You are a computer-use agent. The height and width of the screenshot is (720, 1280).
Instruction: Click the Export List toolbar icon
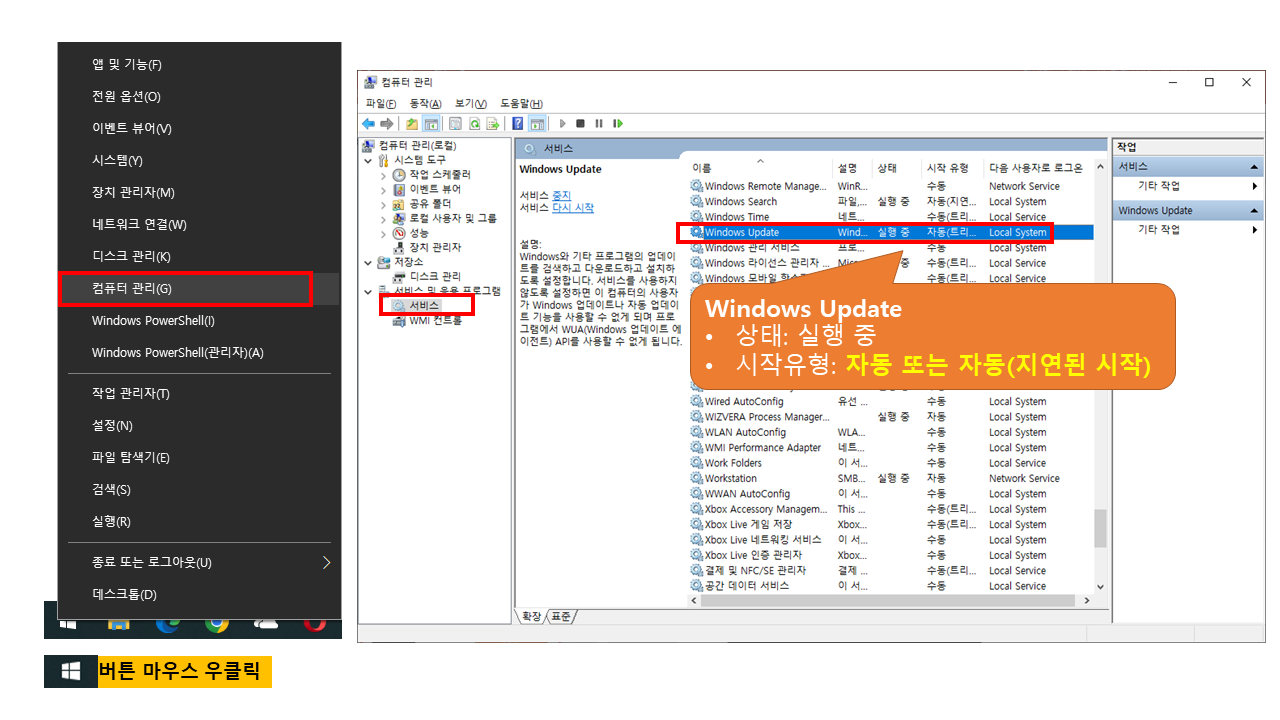492,124
